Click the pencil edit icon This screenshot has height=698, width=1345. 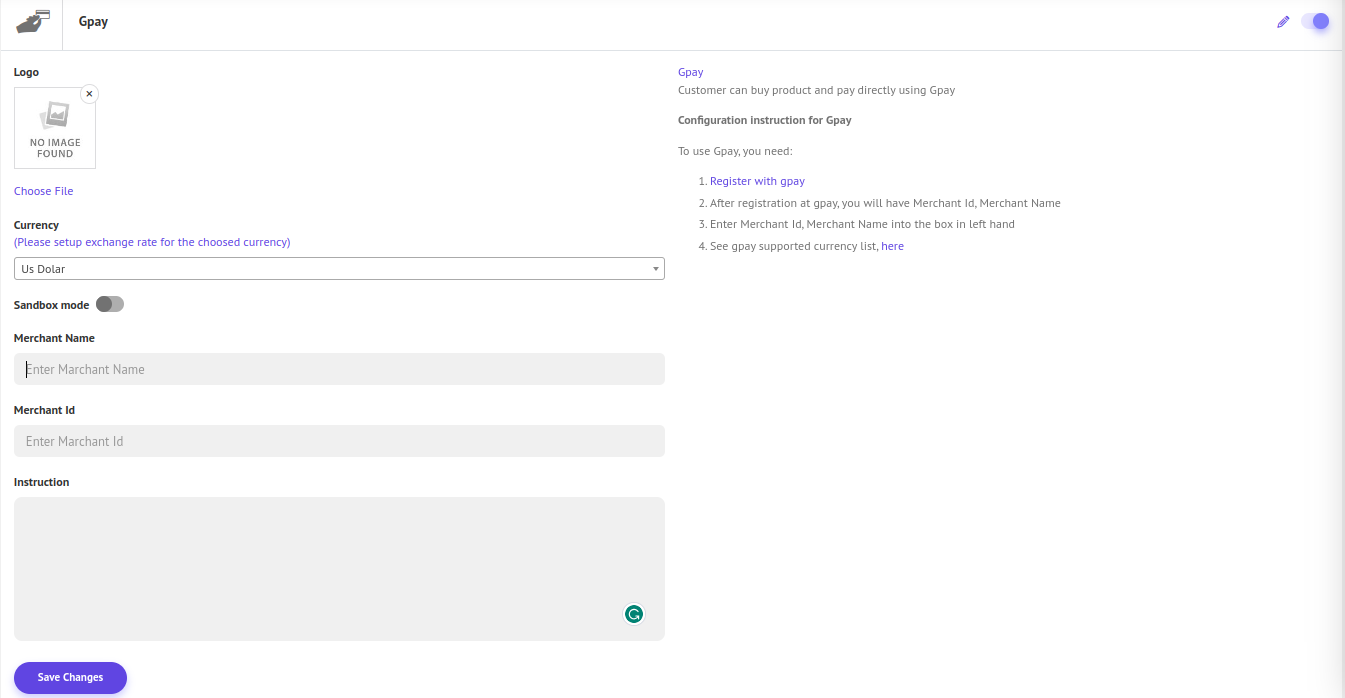click(x=1283, y=22)
